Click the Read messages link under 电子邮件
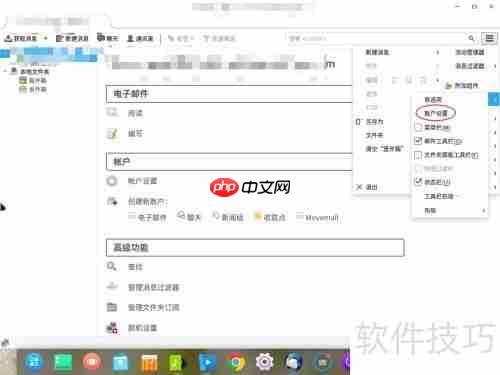This screenshot has height=375, width=500. 135,113
